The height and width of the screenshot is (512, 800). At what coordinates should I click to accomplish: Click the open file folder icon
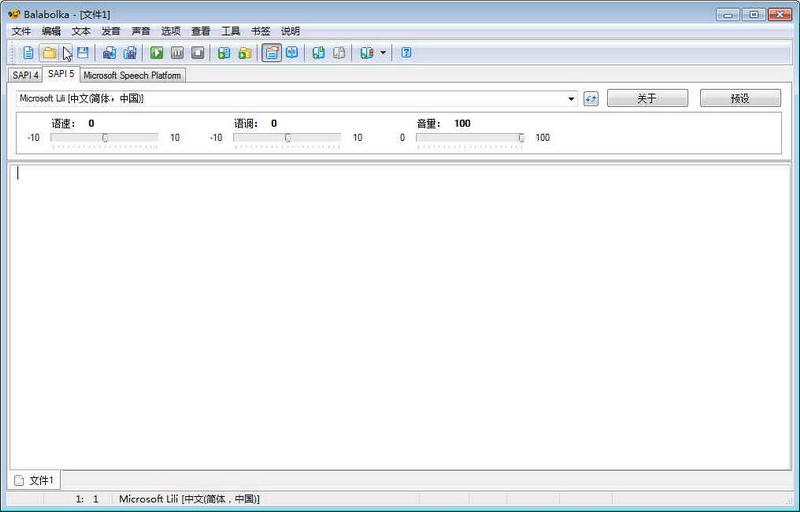(49, 53)
